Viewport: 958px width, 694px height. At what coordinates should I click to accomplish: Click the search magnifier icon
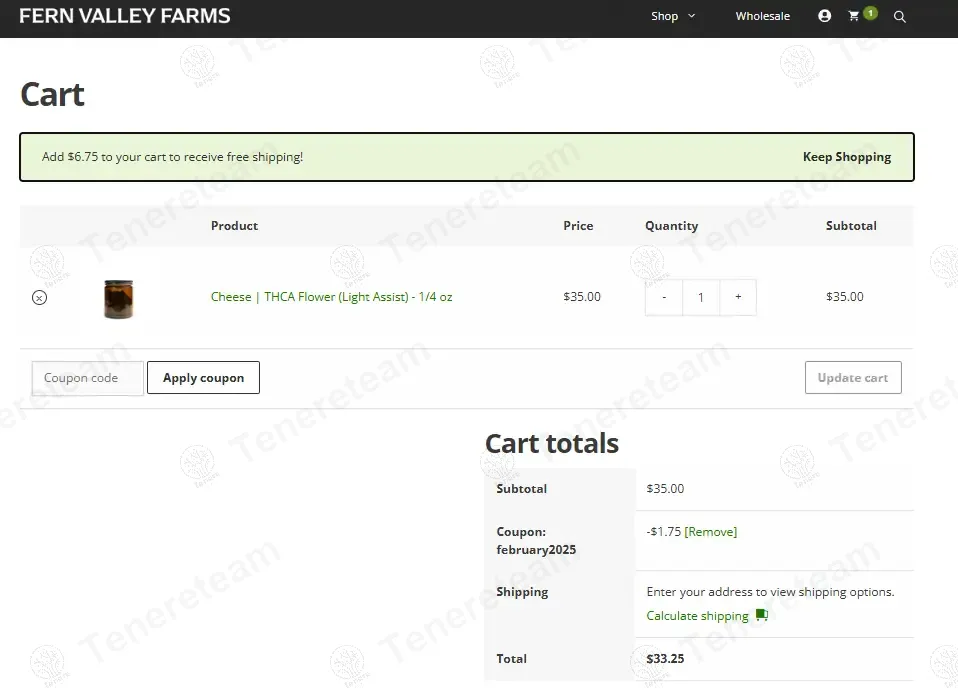899,16
